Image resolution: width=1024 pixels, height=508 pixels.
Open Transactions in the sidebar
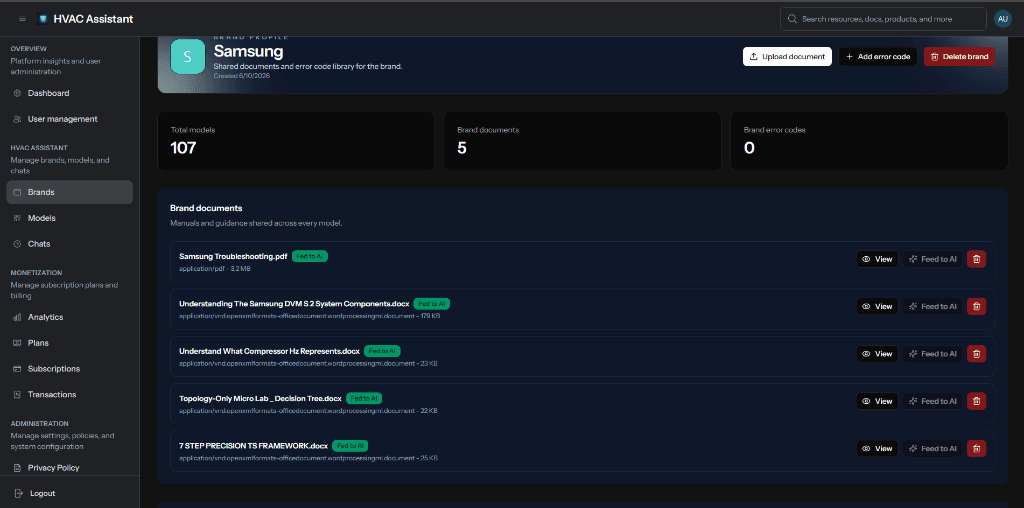tap(70, 394)
